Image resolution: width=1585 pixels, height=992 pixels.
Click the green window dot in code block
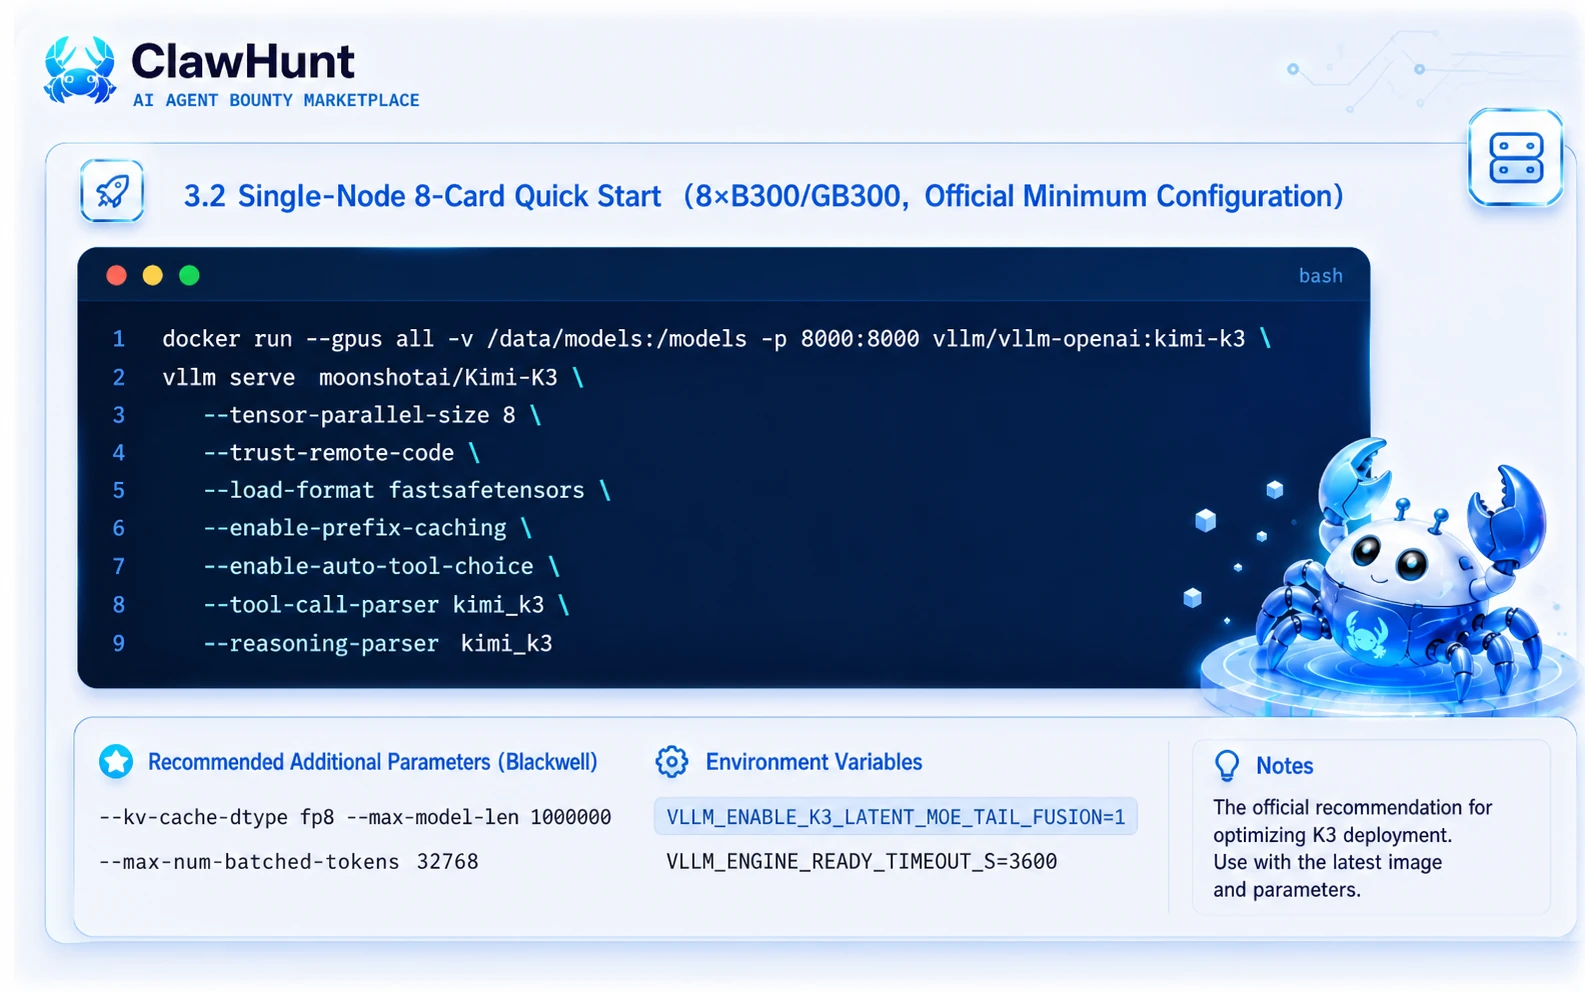tap(189, 275)
